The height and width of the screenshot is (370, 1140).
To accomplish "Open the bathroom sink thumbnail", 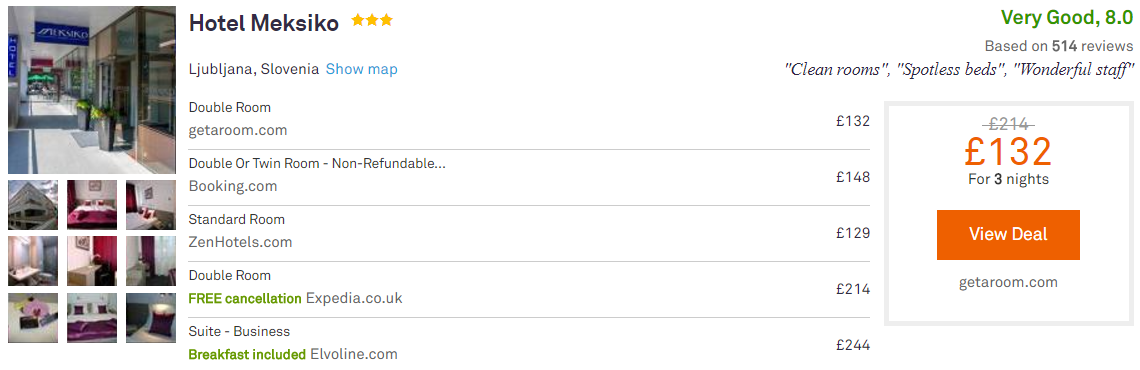I will coord(33,261).
